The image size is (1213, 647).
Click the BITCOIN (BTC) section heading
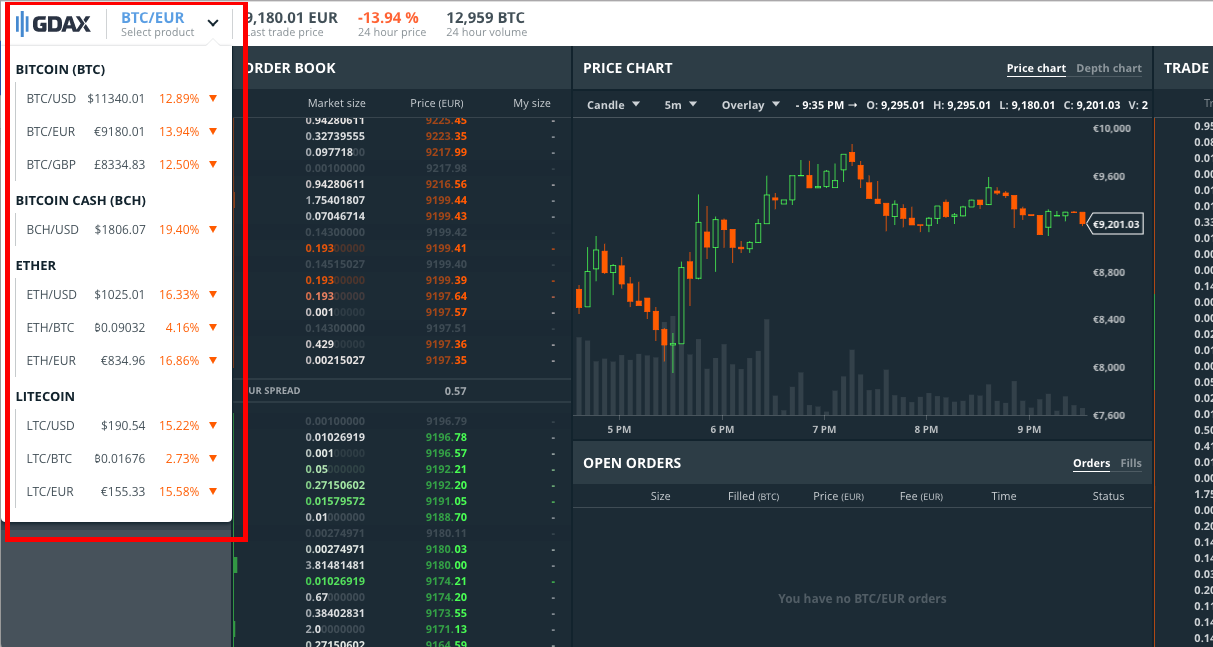(x=60, y=70)
